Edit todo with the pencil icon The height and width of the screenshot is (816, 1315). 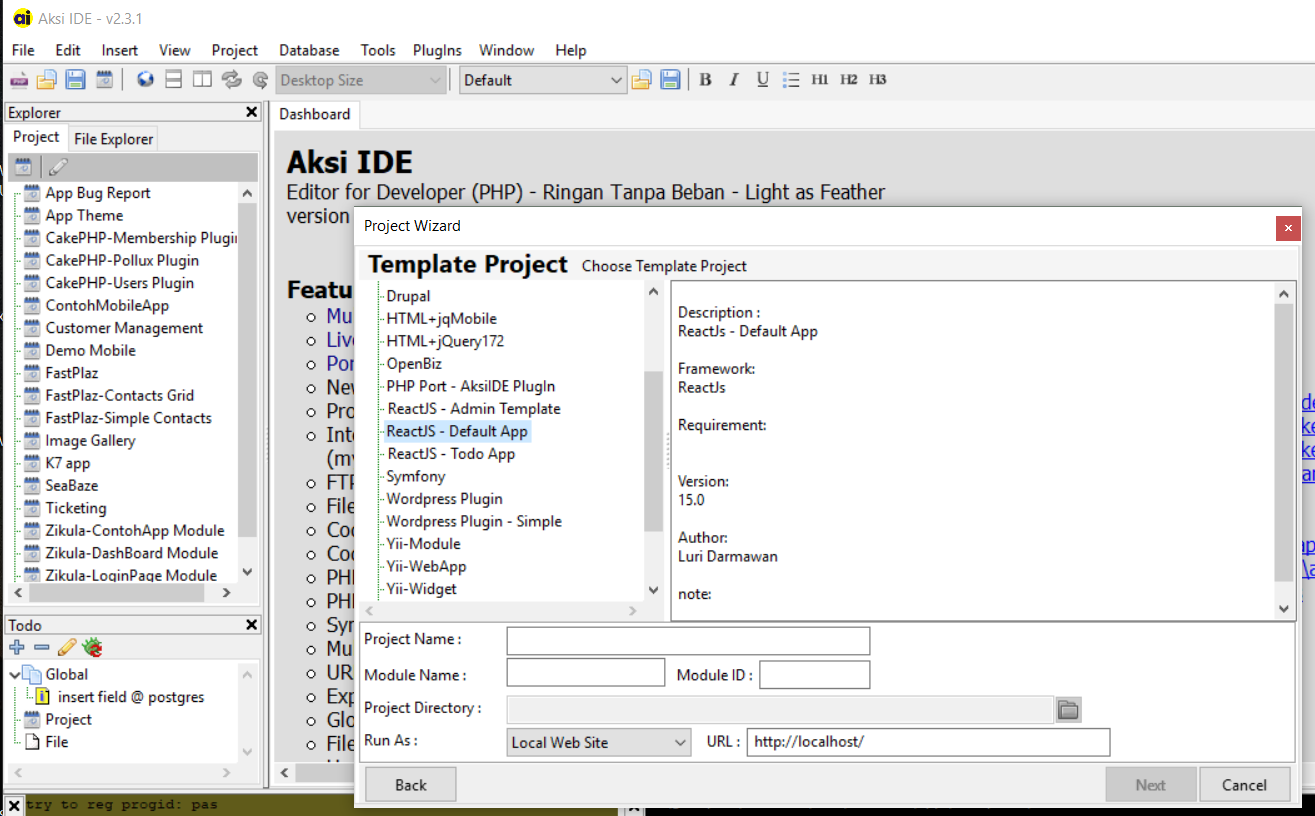tap(67, 647)
